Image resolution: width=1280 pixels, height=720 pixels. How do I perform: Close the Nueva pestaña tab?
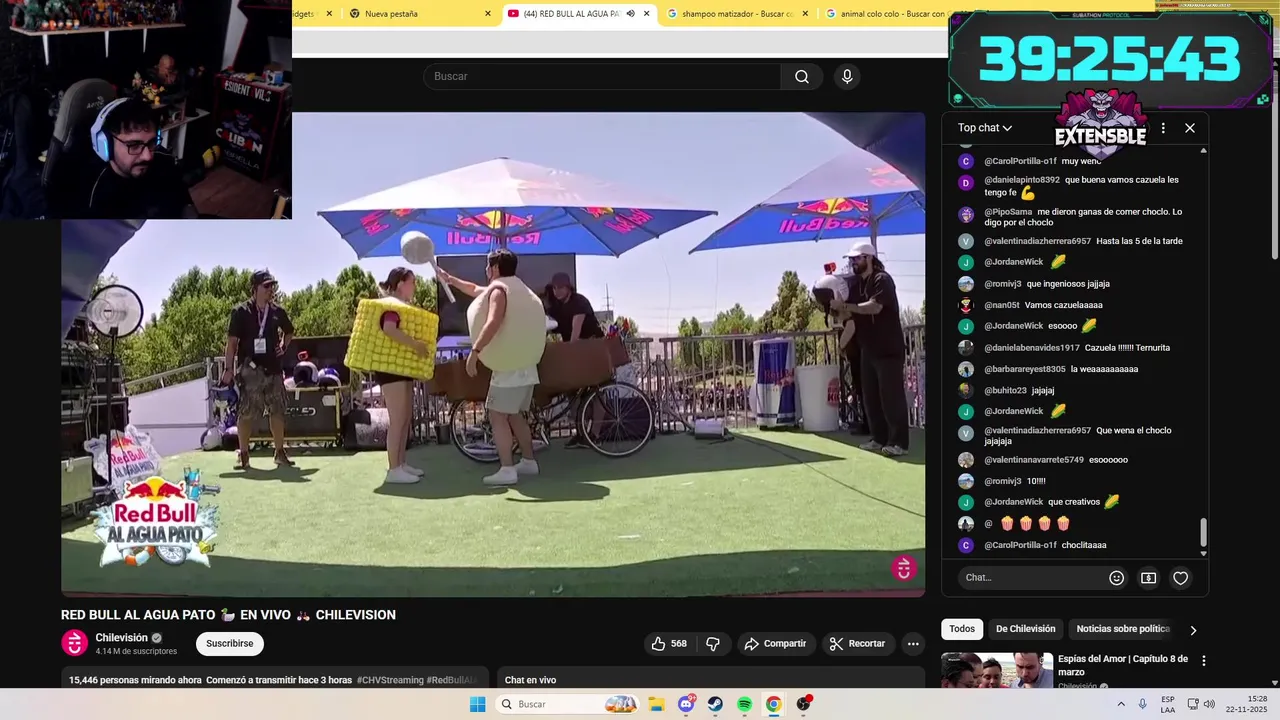coord(488,14)
